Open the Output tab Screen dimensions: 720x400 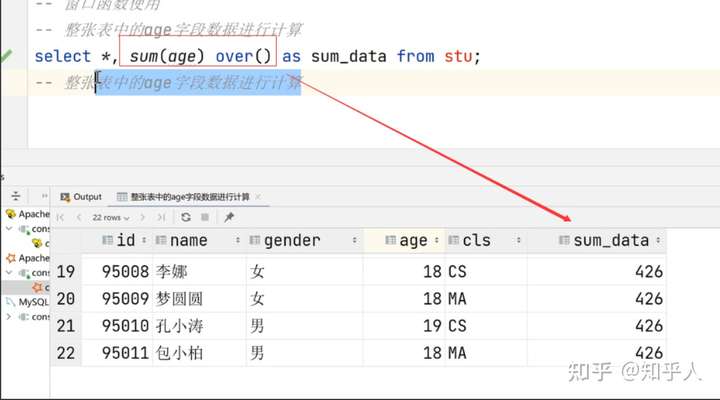tap(81, 197)
